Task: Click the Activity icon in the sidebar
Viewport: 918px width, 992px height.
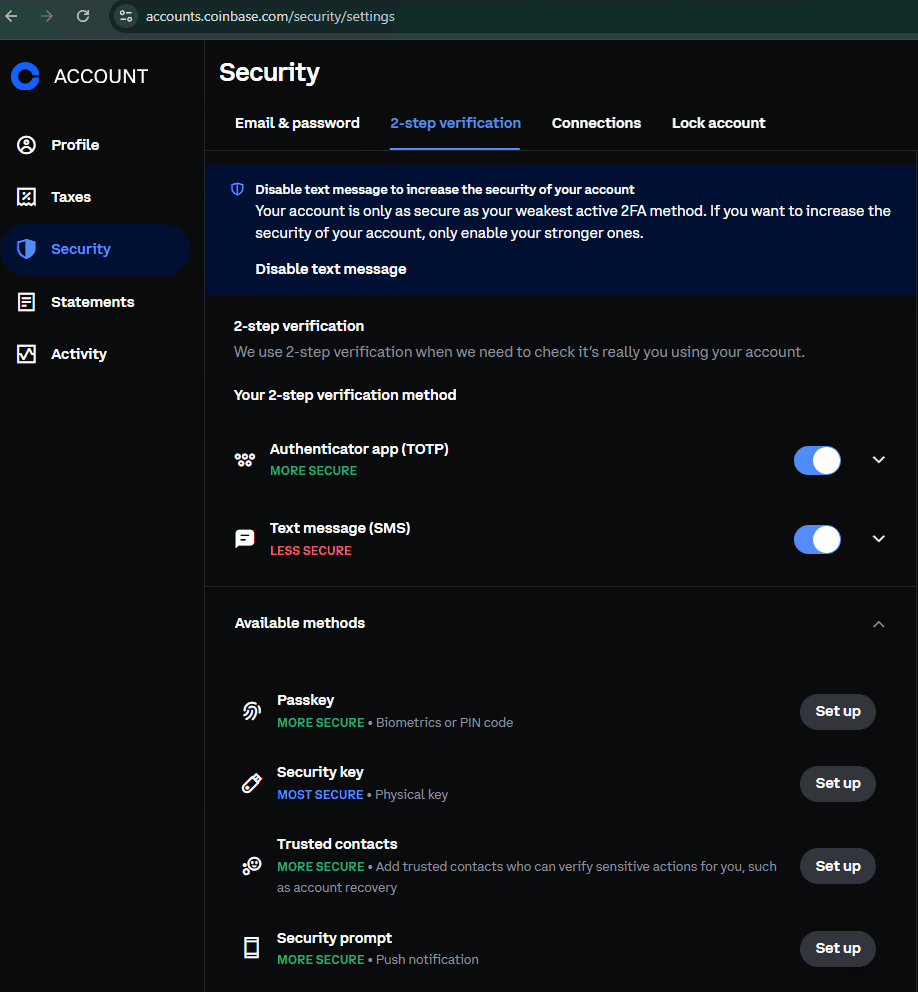Action: 25,353
